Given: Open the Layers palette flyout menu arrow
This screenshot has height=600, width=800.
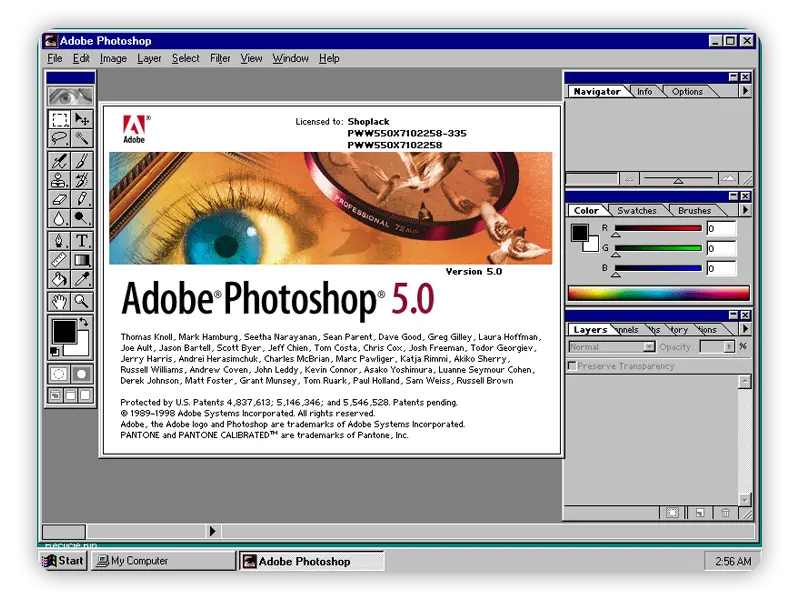Looking at the screenshot, I should 745,329.
